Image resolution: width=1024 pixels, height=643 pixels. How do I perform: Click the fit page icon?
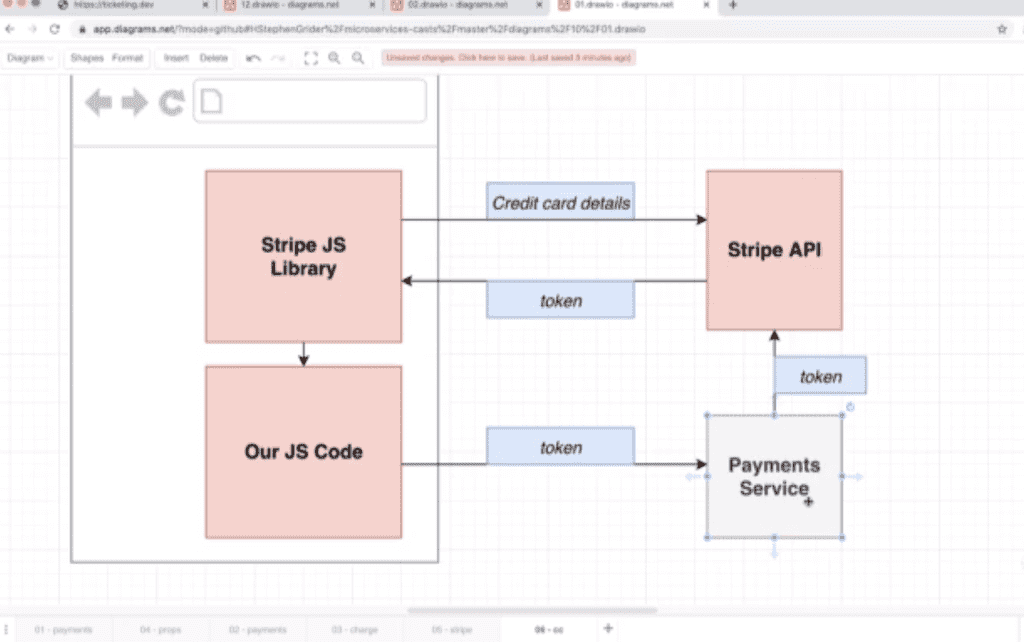[x=311, y=58]
